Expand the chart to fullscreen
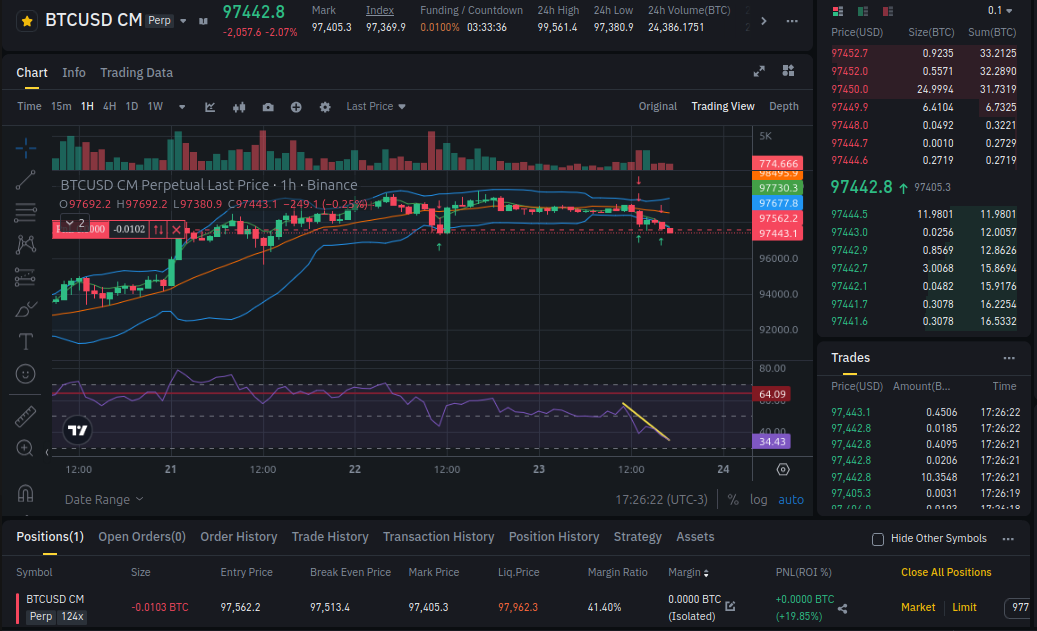 coord(759,71)
